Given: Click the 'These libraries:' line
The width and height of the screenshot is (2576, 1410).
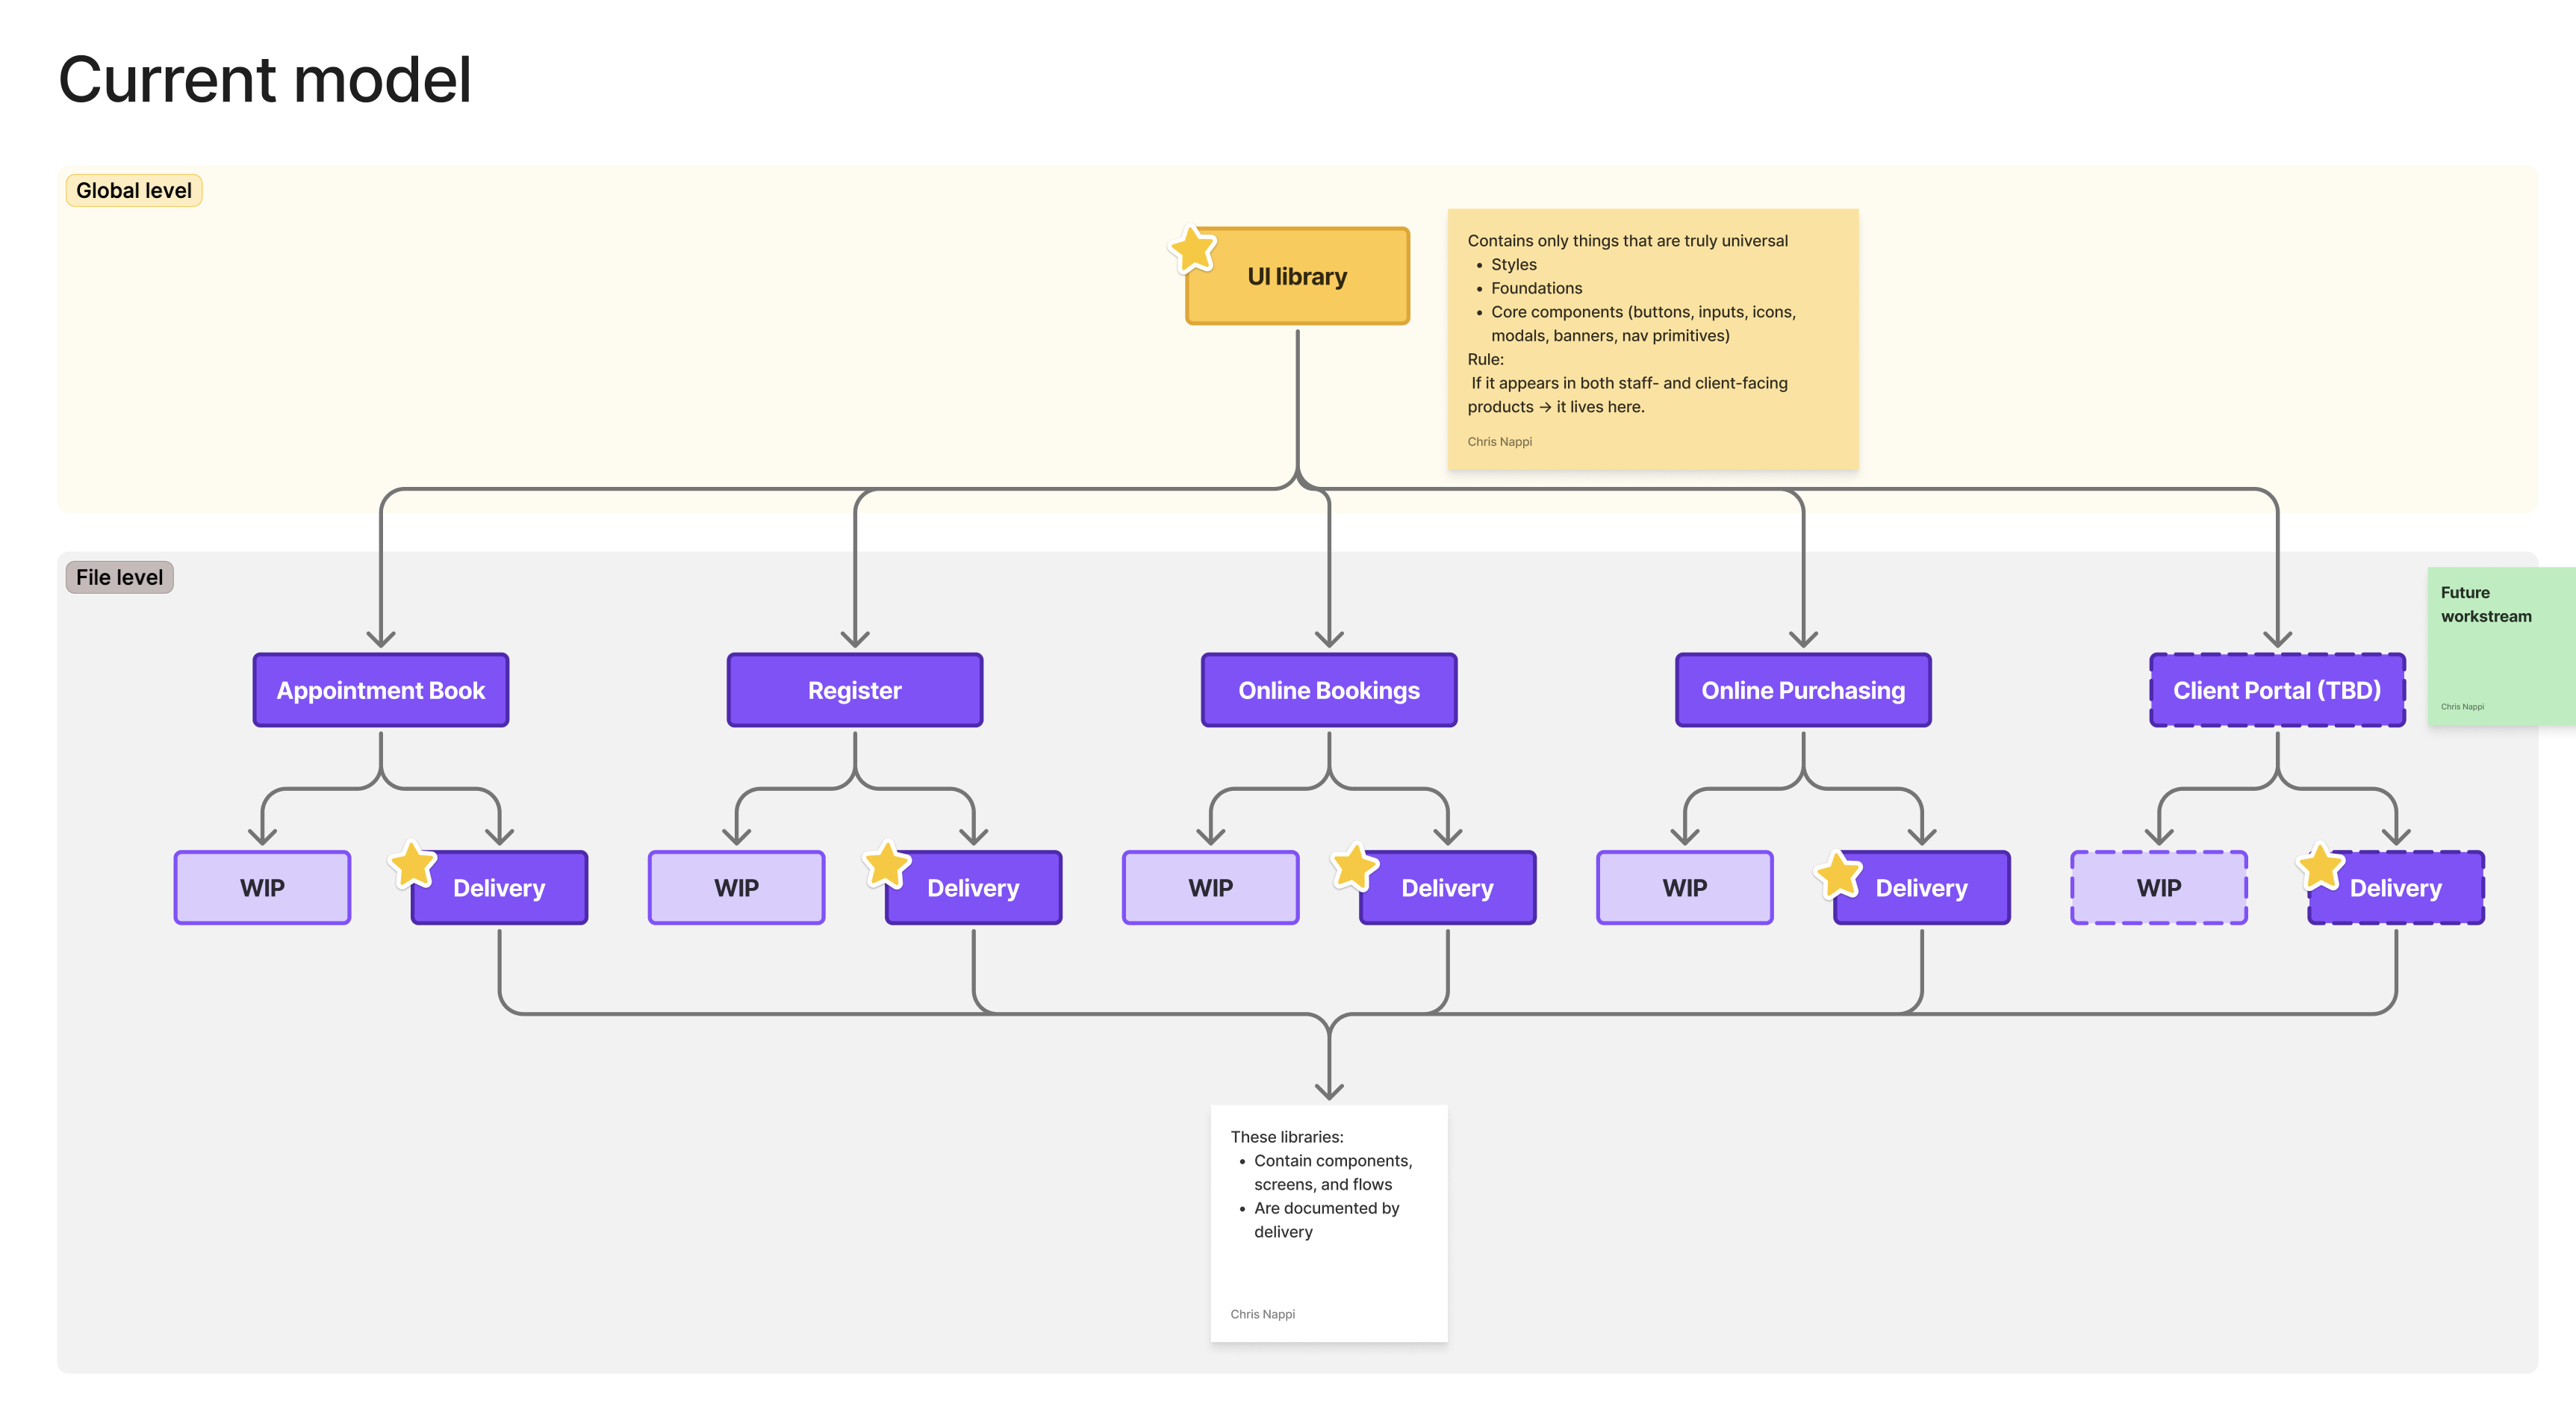Looking at the screenshot, I should 1287,1137.
